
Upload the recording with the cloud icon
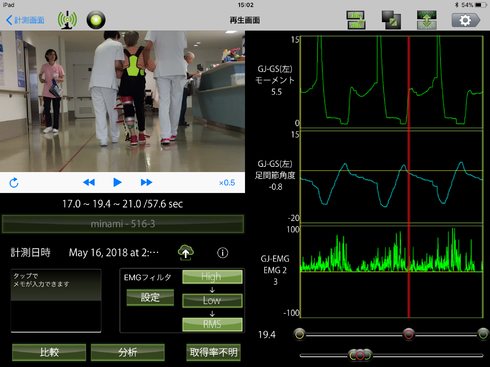click(x=186, y=252)
